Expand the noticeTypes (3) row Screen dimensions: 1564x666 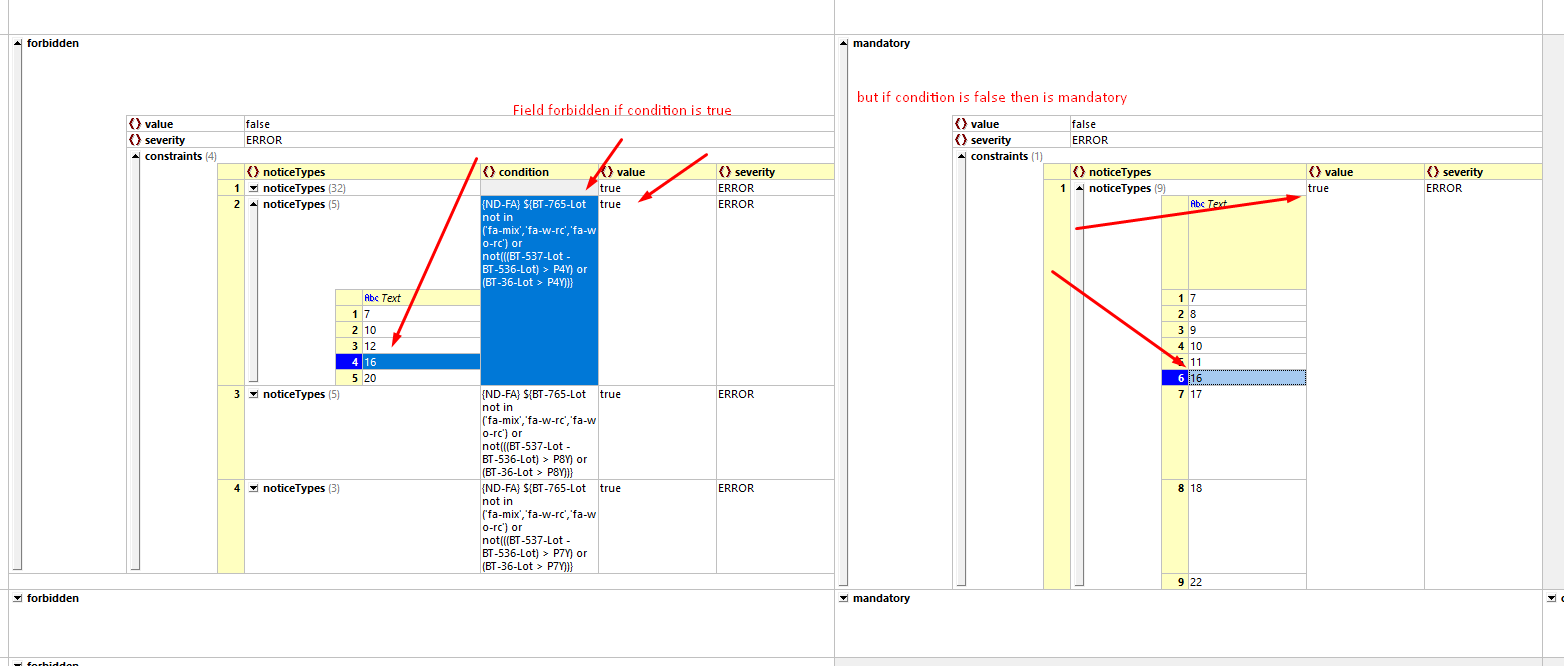click(x=254, y=488)
